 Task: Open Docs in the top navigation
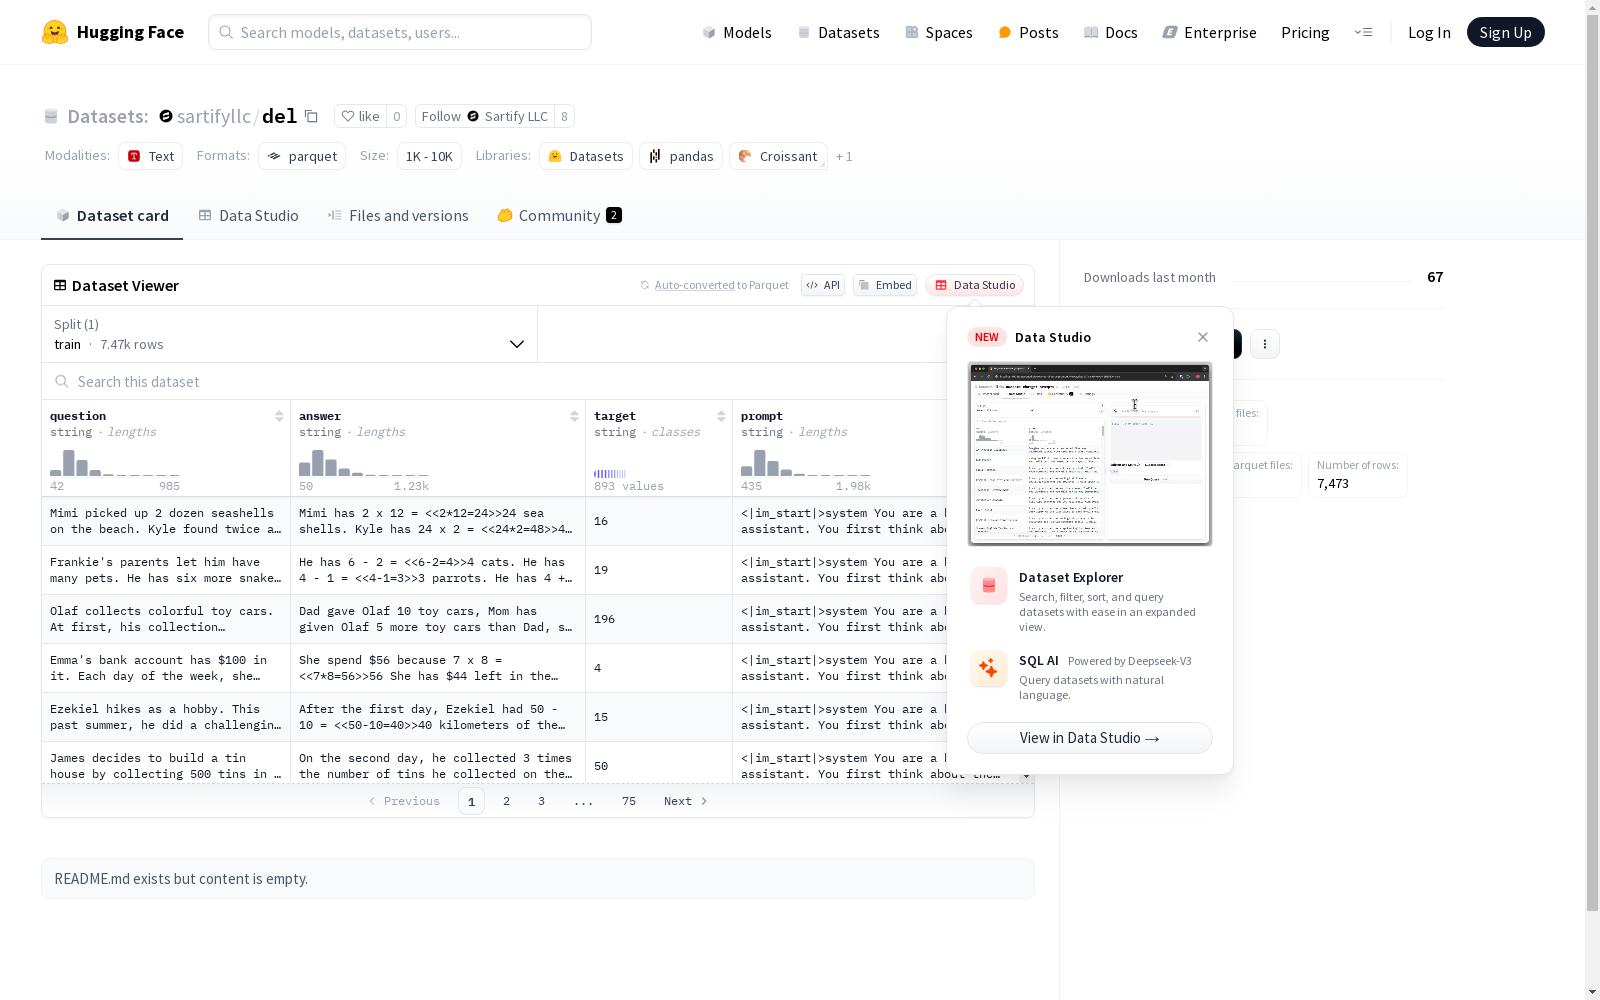[x=1110, y=32]
